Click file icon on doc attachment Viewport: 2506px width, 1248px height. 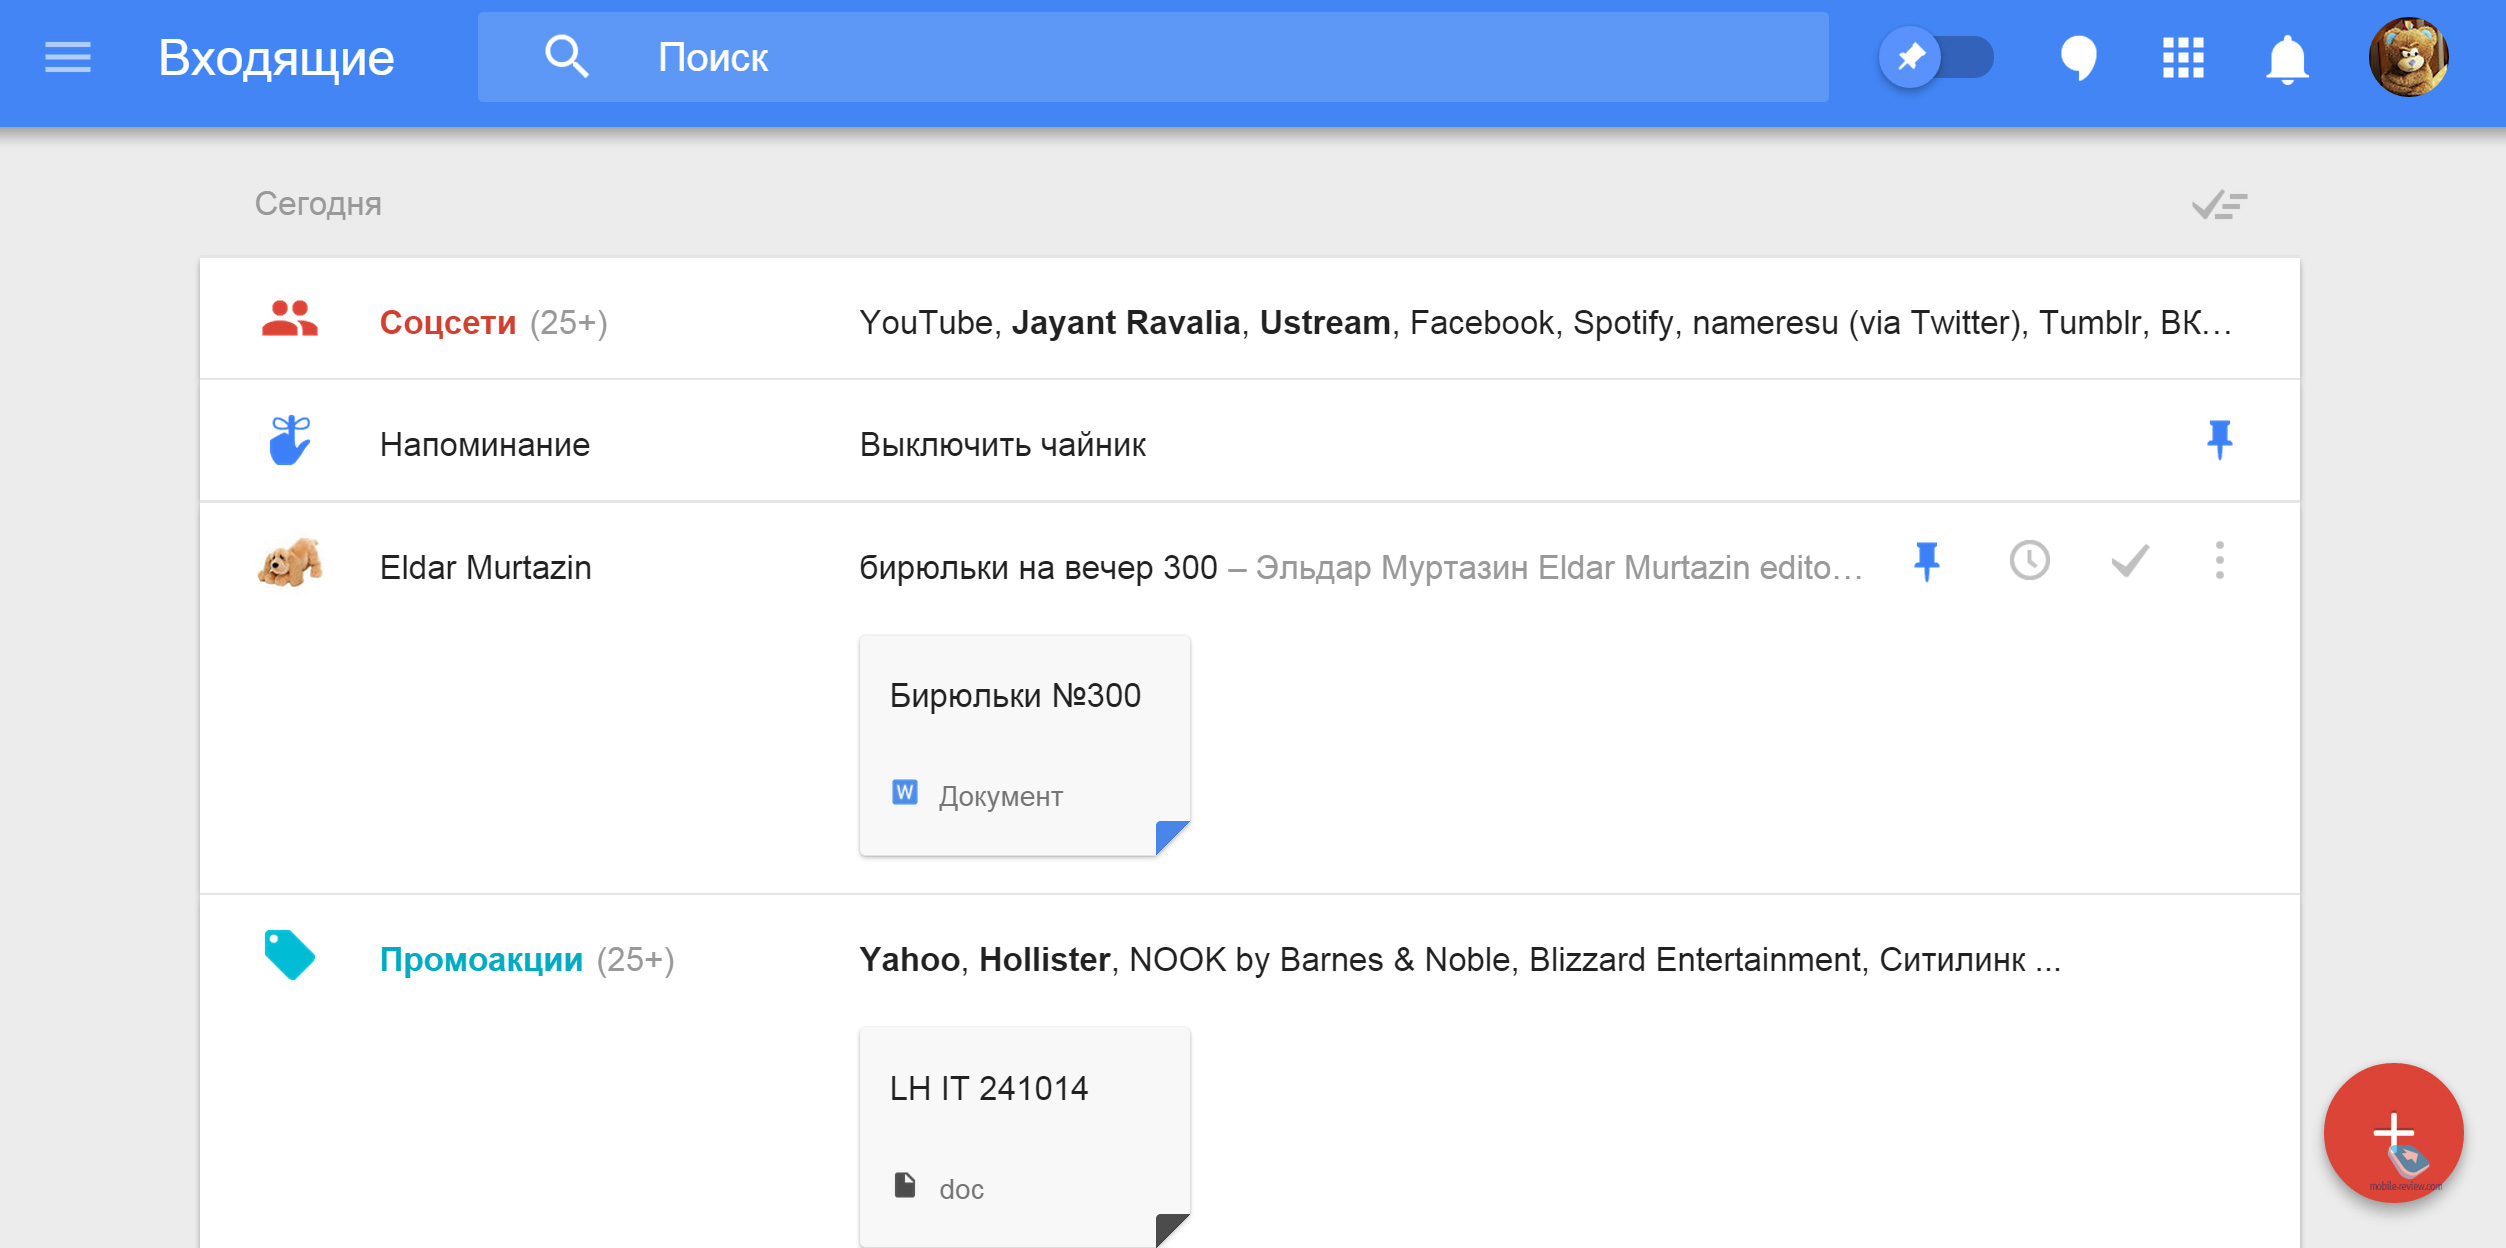905,1186
